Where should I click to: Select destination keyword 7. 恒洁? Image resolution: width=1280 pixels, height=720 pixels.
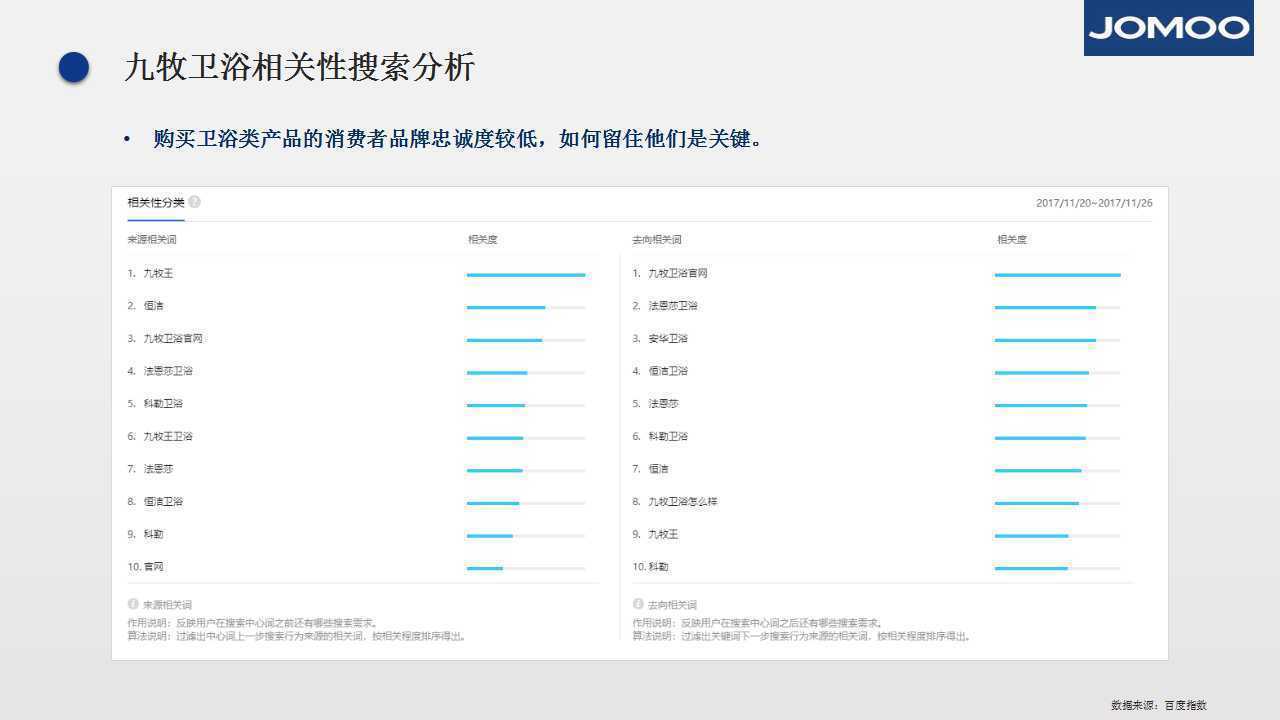tap(651, 469)
